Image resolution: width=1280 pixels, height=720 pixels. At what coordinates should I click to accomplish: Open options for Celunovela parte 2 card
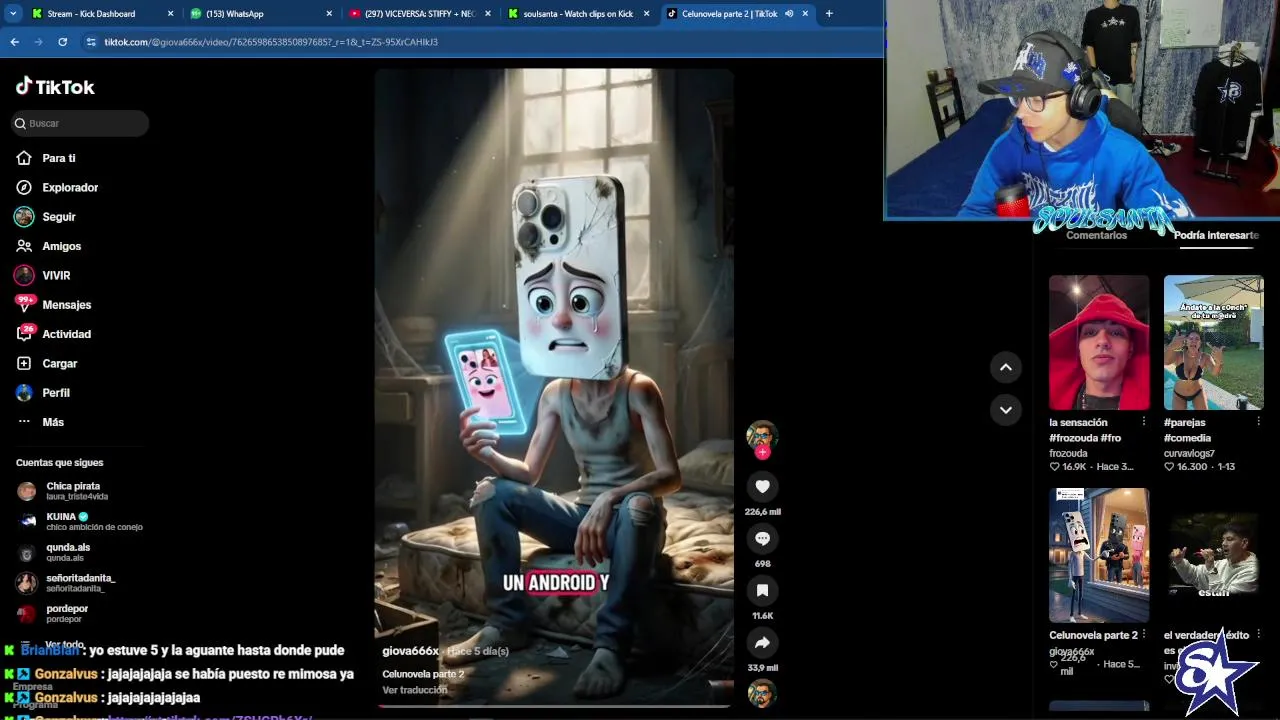click(x=1144, y=635)
